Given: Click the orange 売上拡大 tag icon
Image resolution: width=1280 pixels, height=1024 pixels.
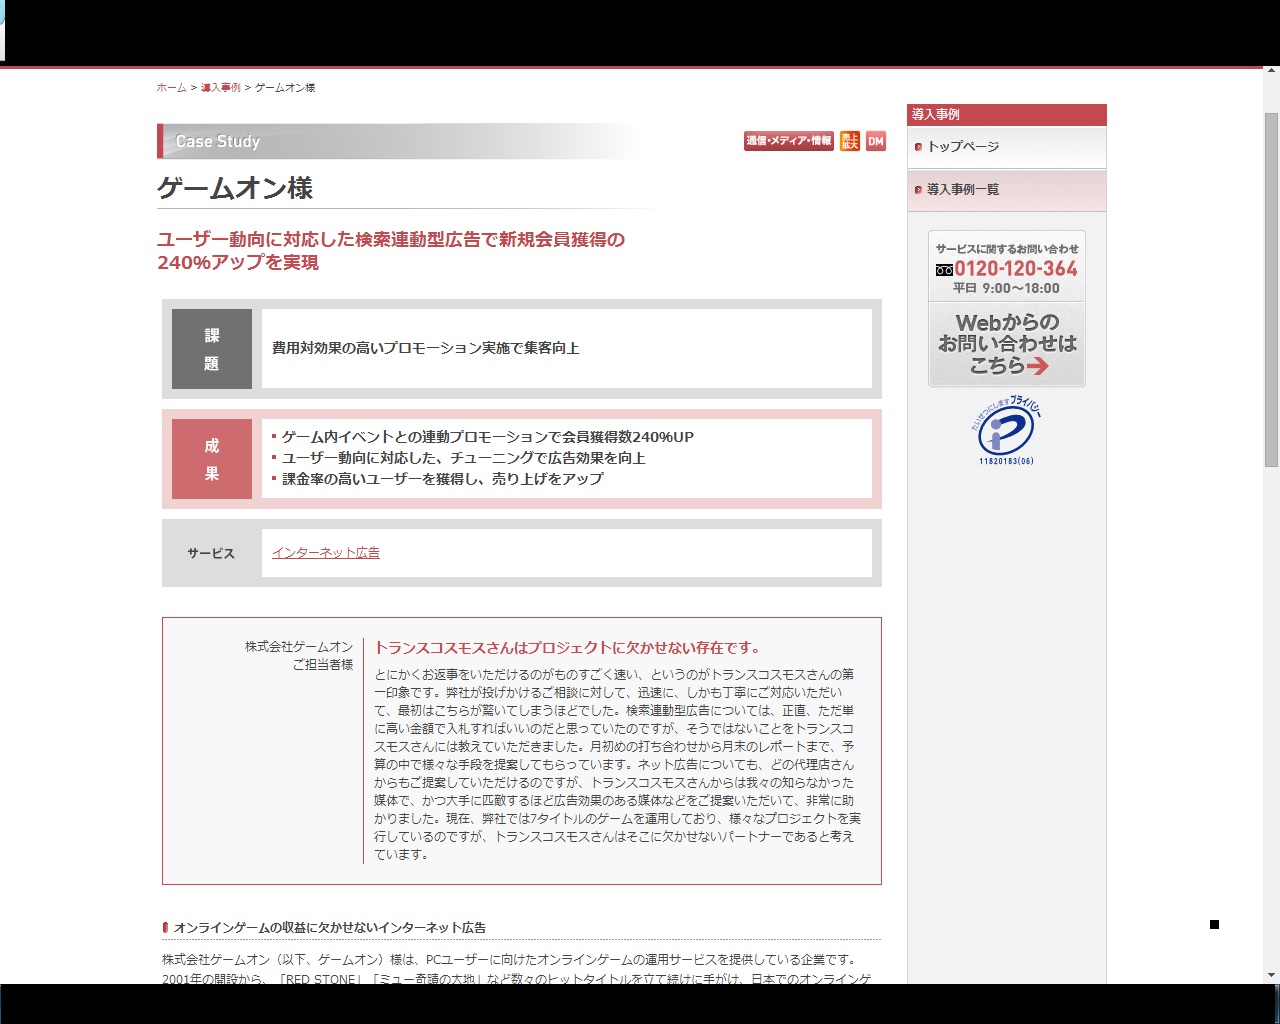Looking at the screenshot, I should [x=850, y=141].
